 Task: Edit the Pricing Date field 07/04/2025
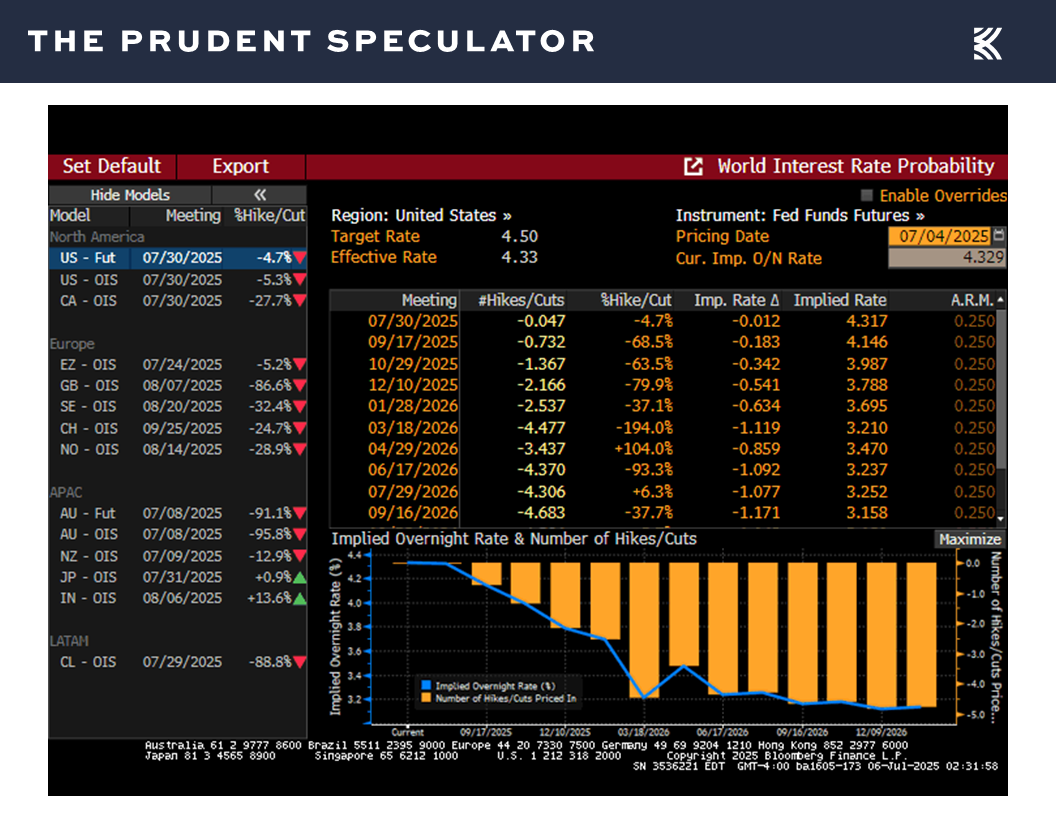point(940,236)
